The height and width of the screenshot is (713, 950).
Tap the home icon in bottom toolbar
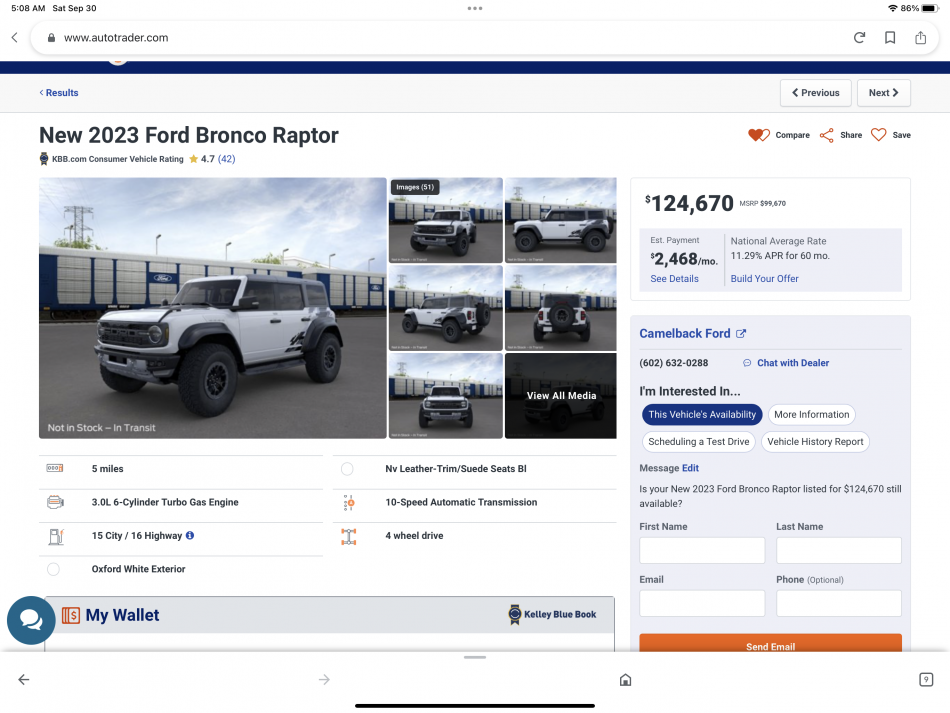point(625,680)
